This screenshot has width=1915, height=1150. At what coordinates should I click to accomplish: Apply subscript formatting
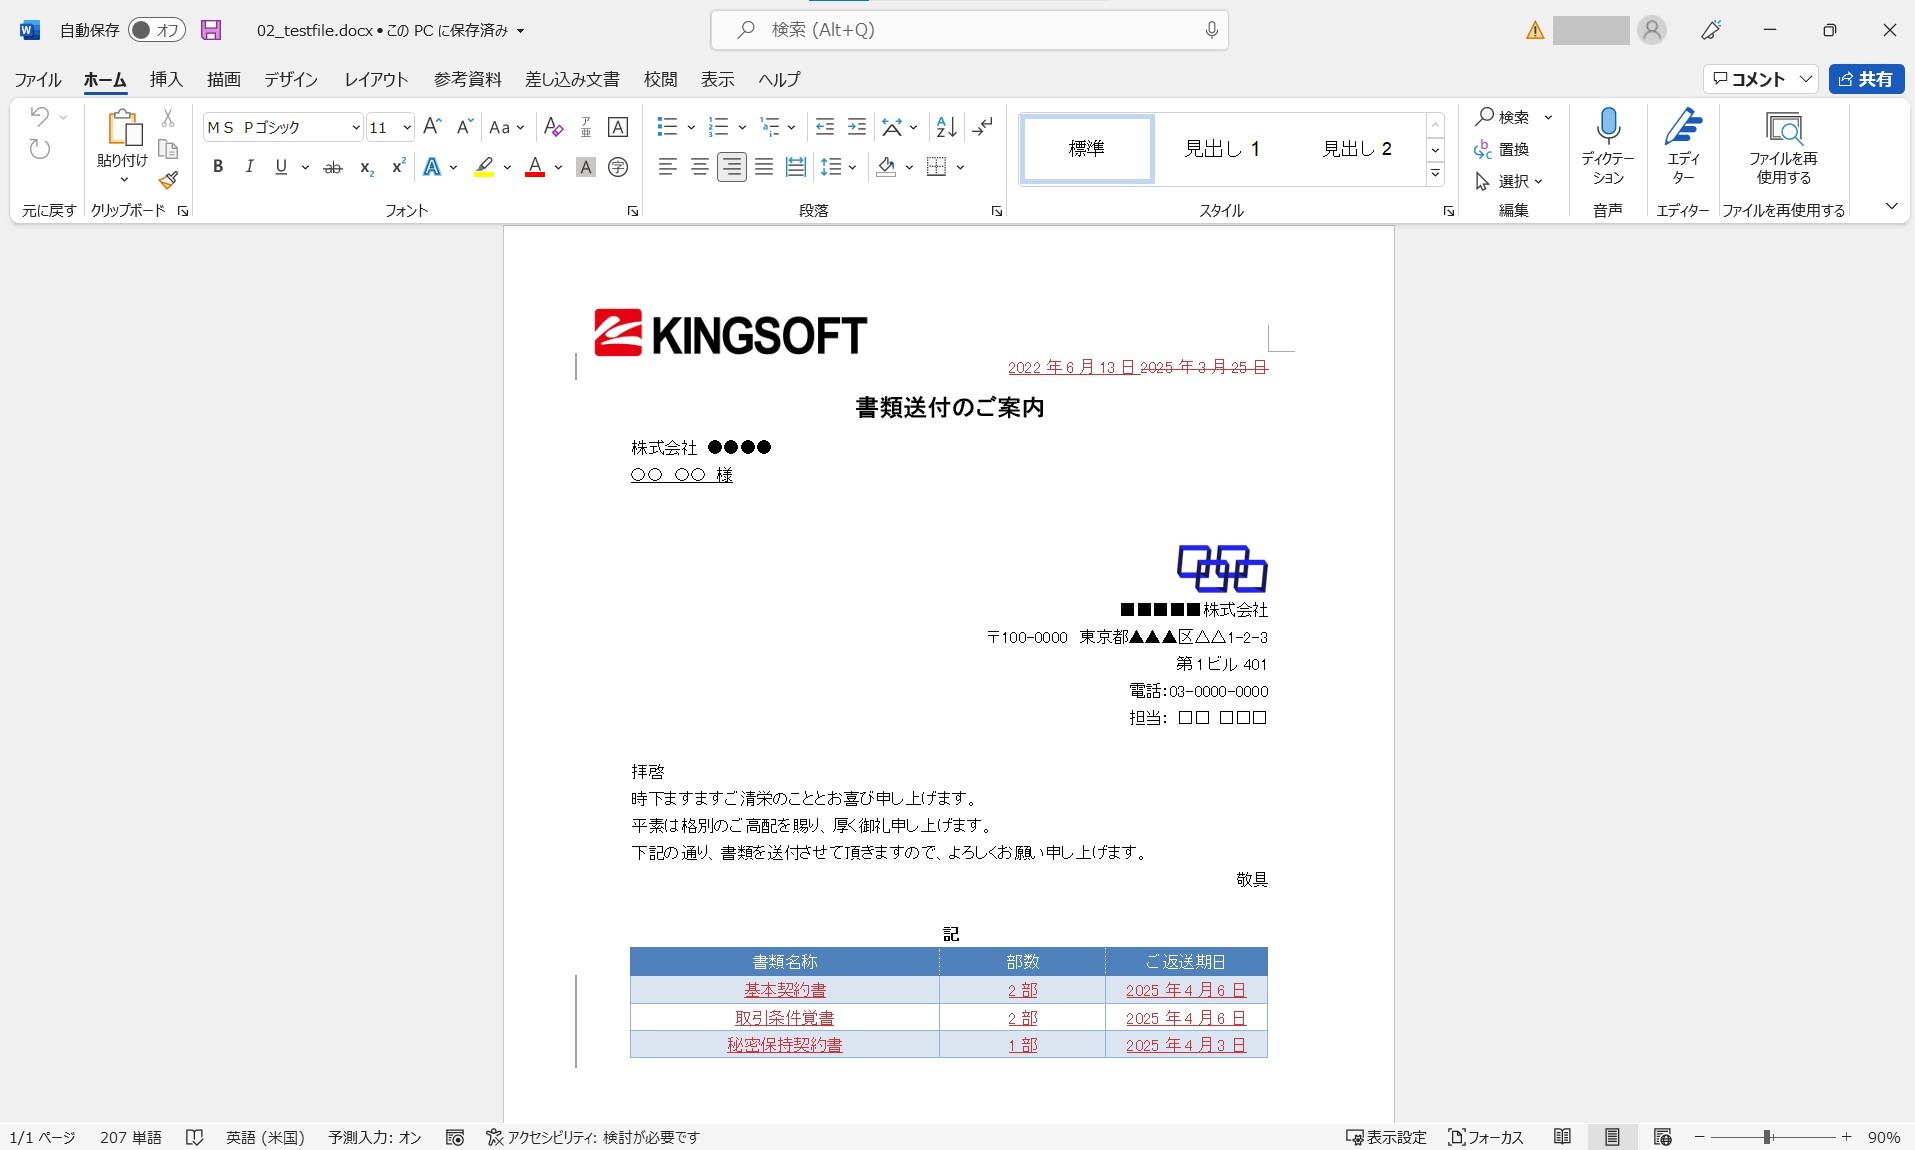(x=366, y=167)
